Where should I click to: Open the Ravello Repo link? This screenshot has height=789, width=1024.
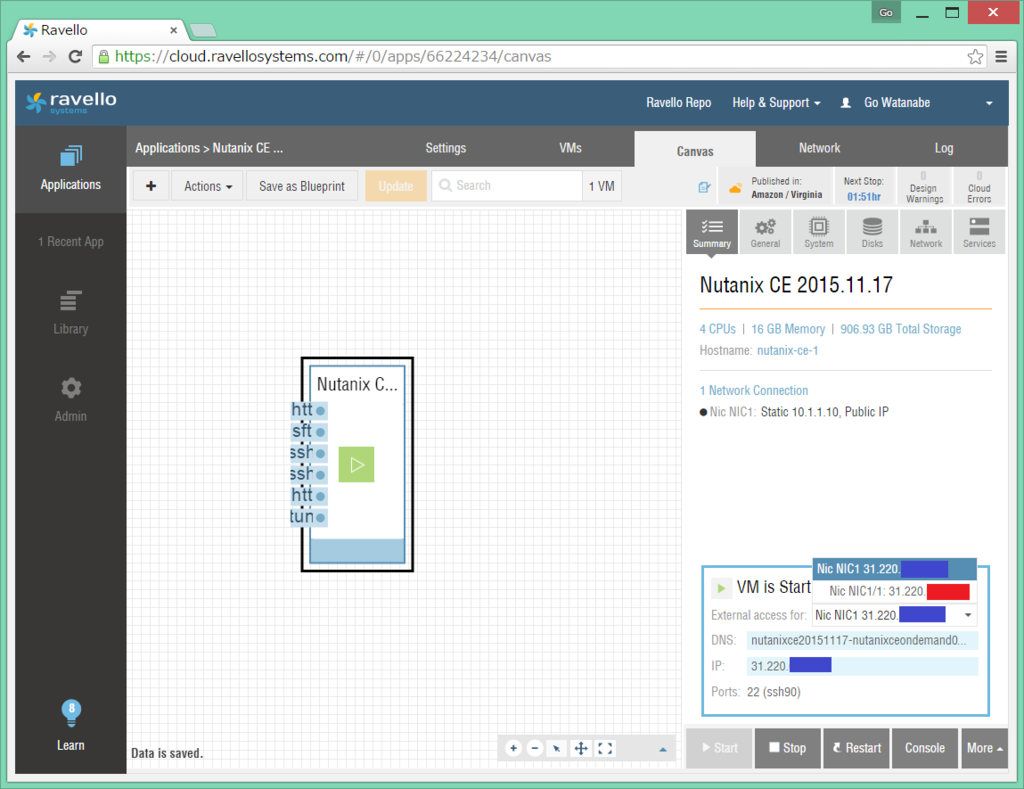[x=679, y=103]
